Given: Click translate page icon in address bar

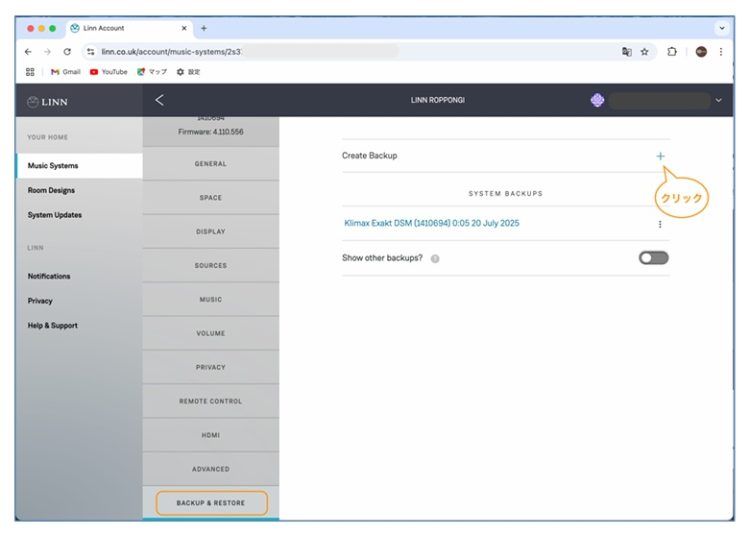Looking at the screenshot, I should tap(627, 52).
